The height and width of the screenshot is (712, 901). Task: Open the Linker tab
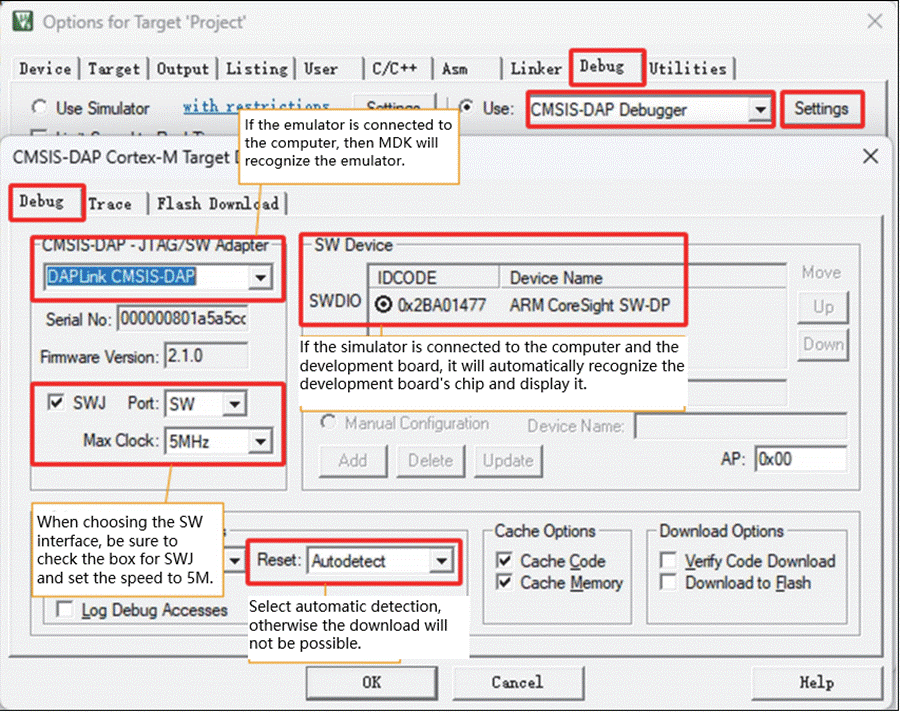pyautogui.click(x=536, y=69)
